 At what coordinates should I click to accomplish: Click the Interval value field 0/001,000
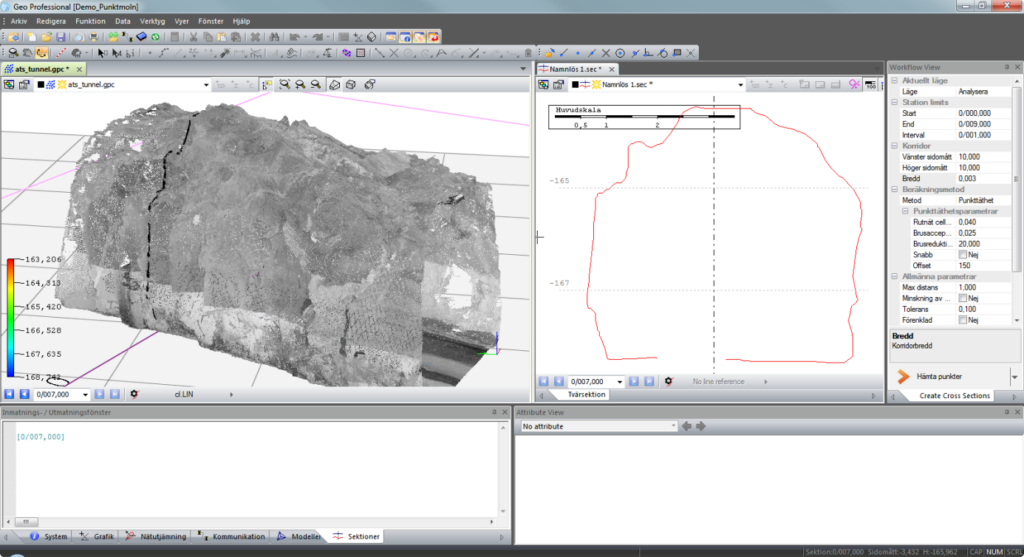coord(975,135)
